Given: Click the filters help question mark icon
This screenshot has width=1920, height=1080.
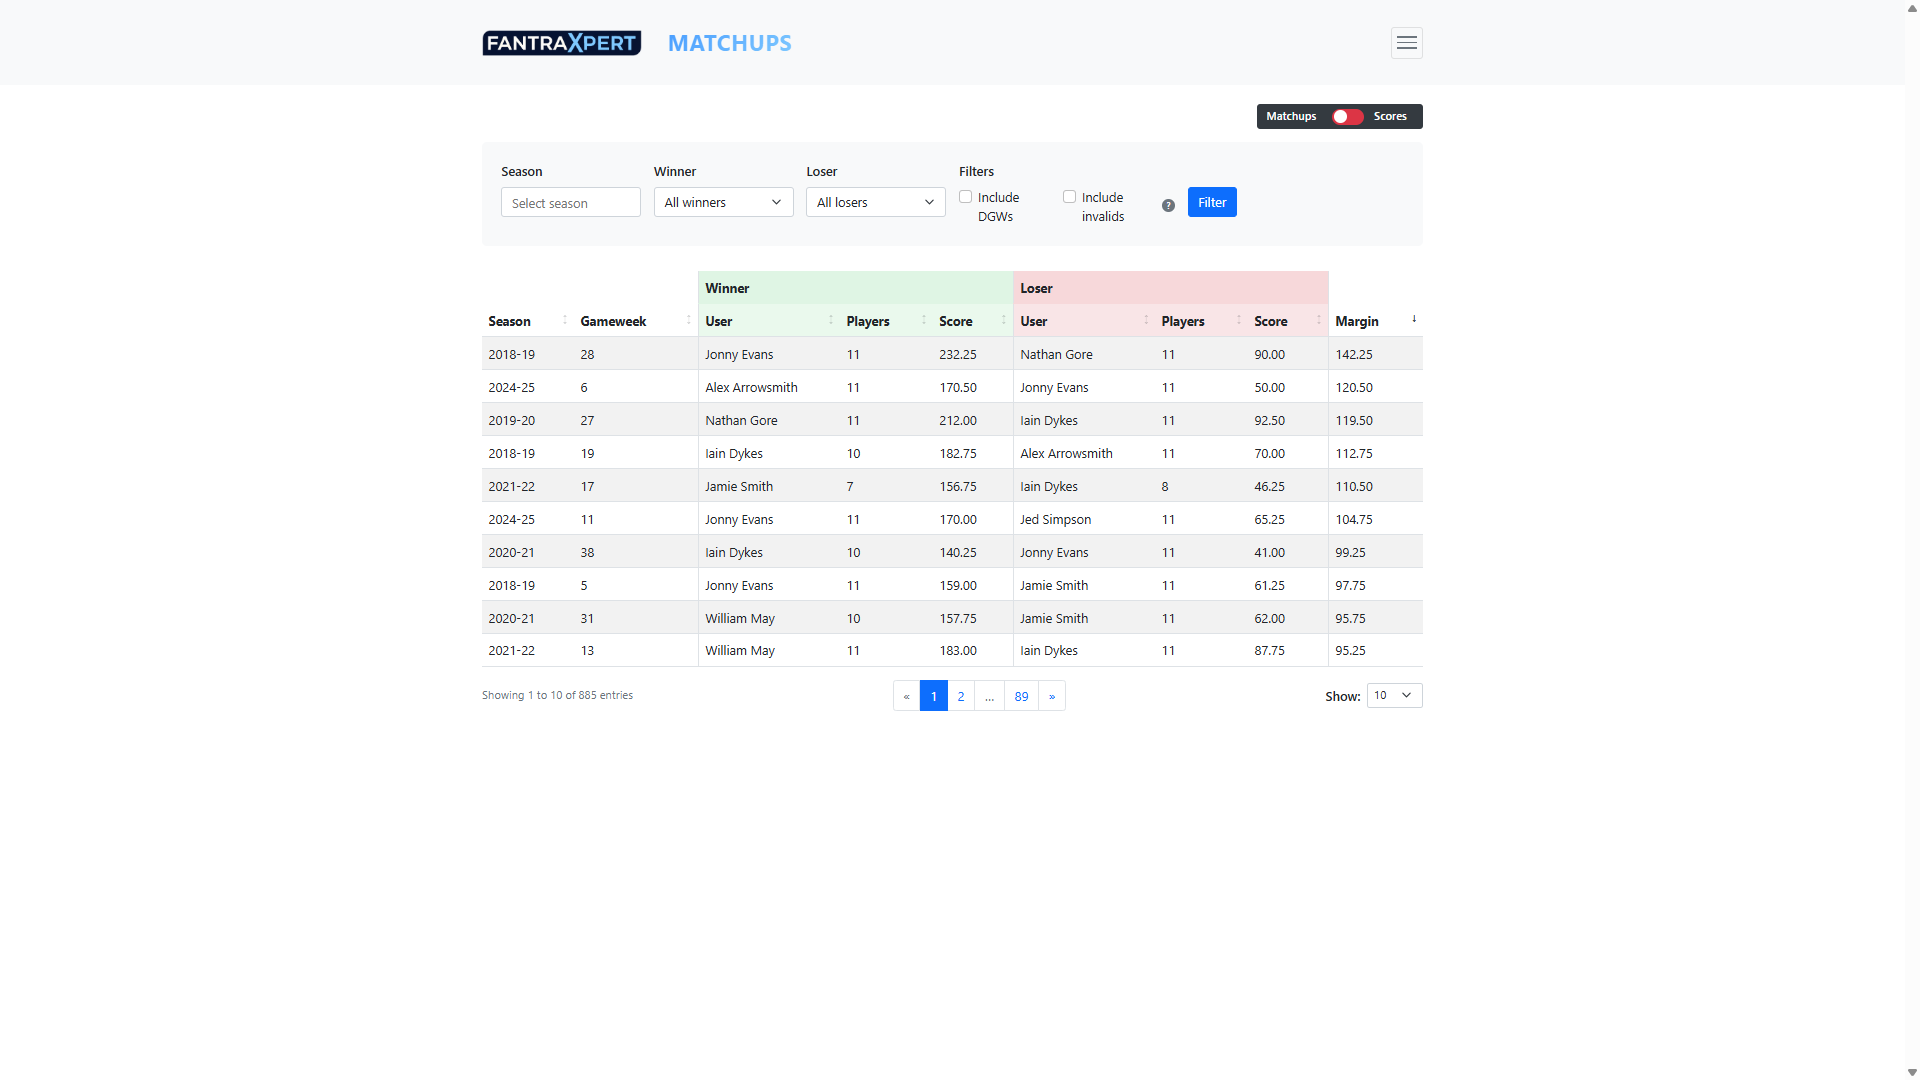Looking at the screenshot, I should pos(1168,205).
